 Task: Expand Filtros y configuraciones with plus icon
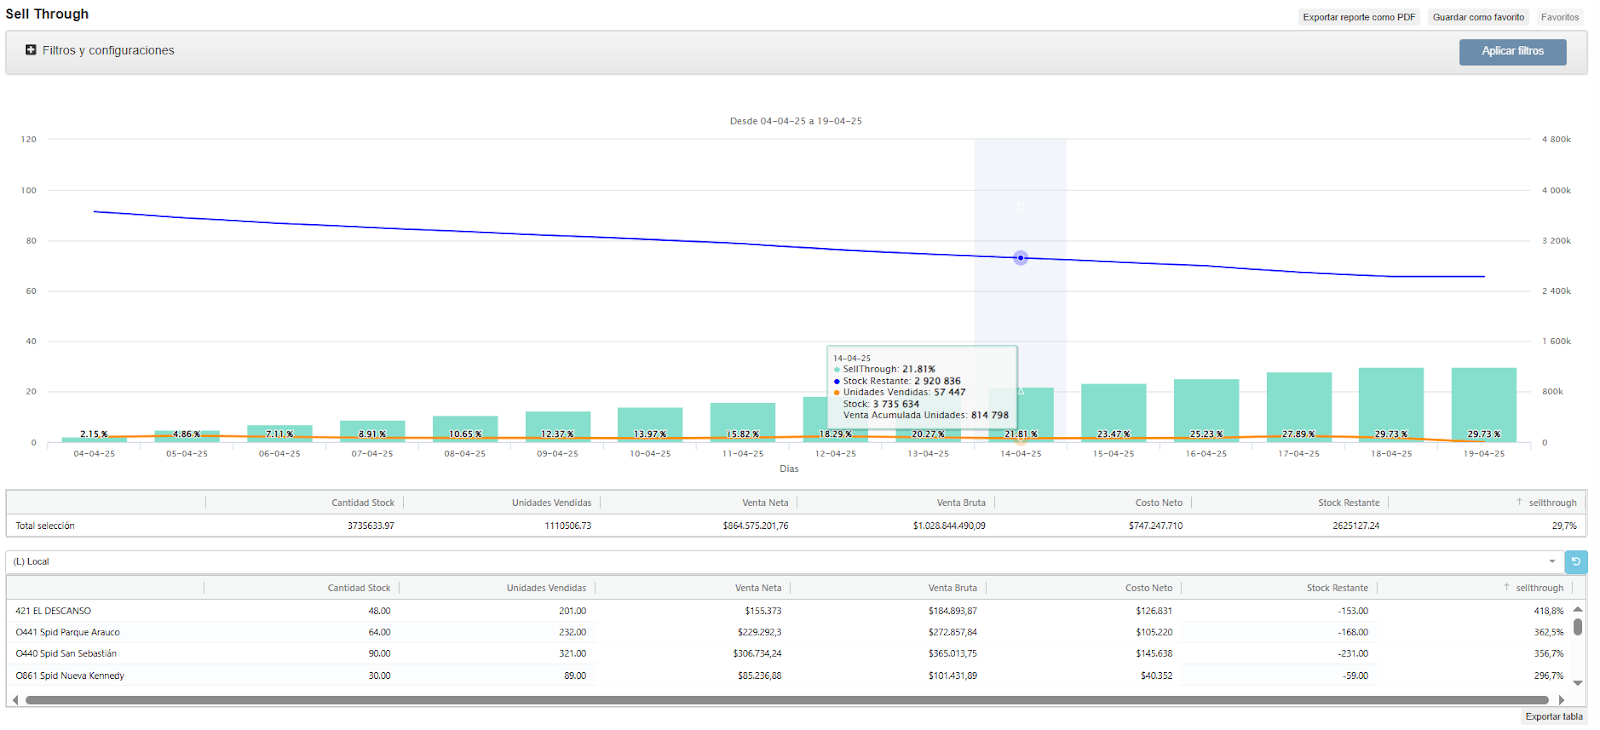coord(31,50)
